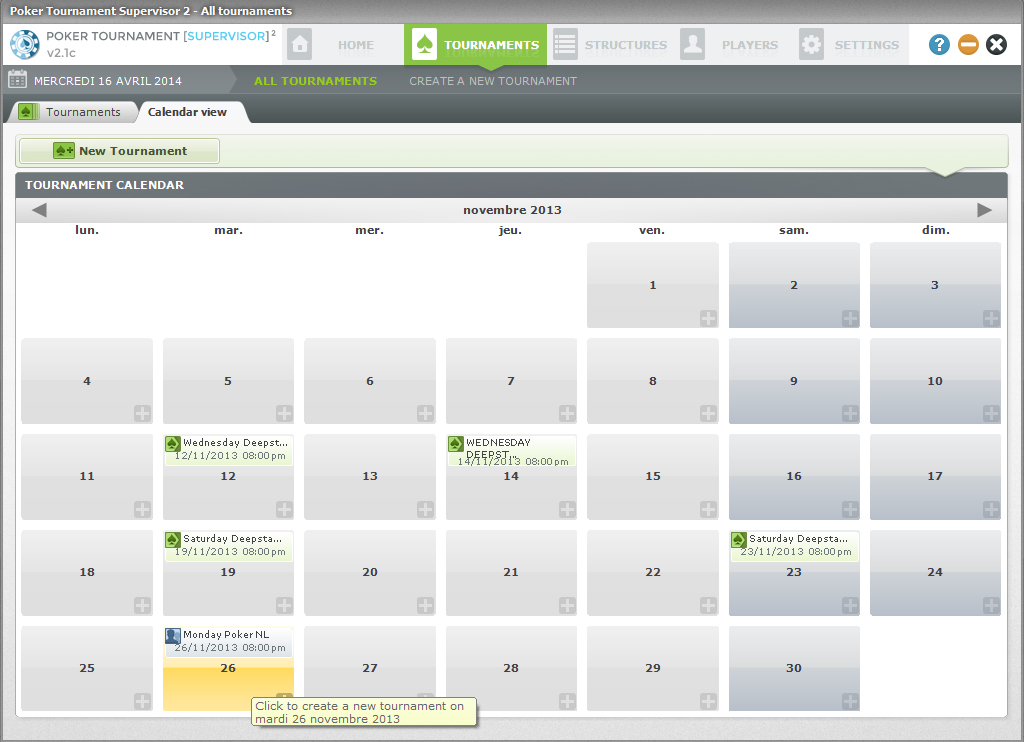Open the Structures section

(x=610, y=45)
